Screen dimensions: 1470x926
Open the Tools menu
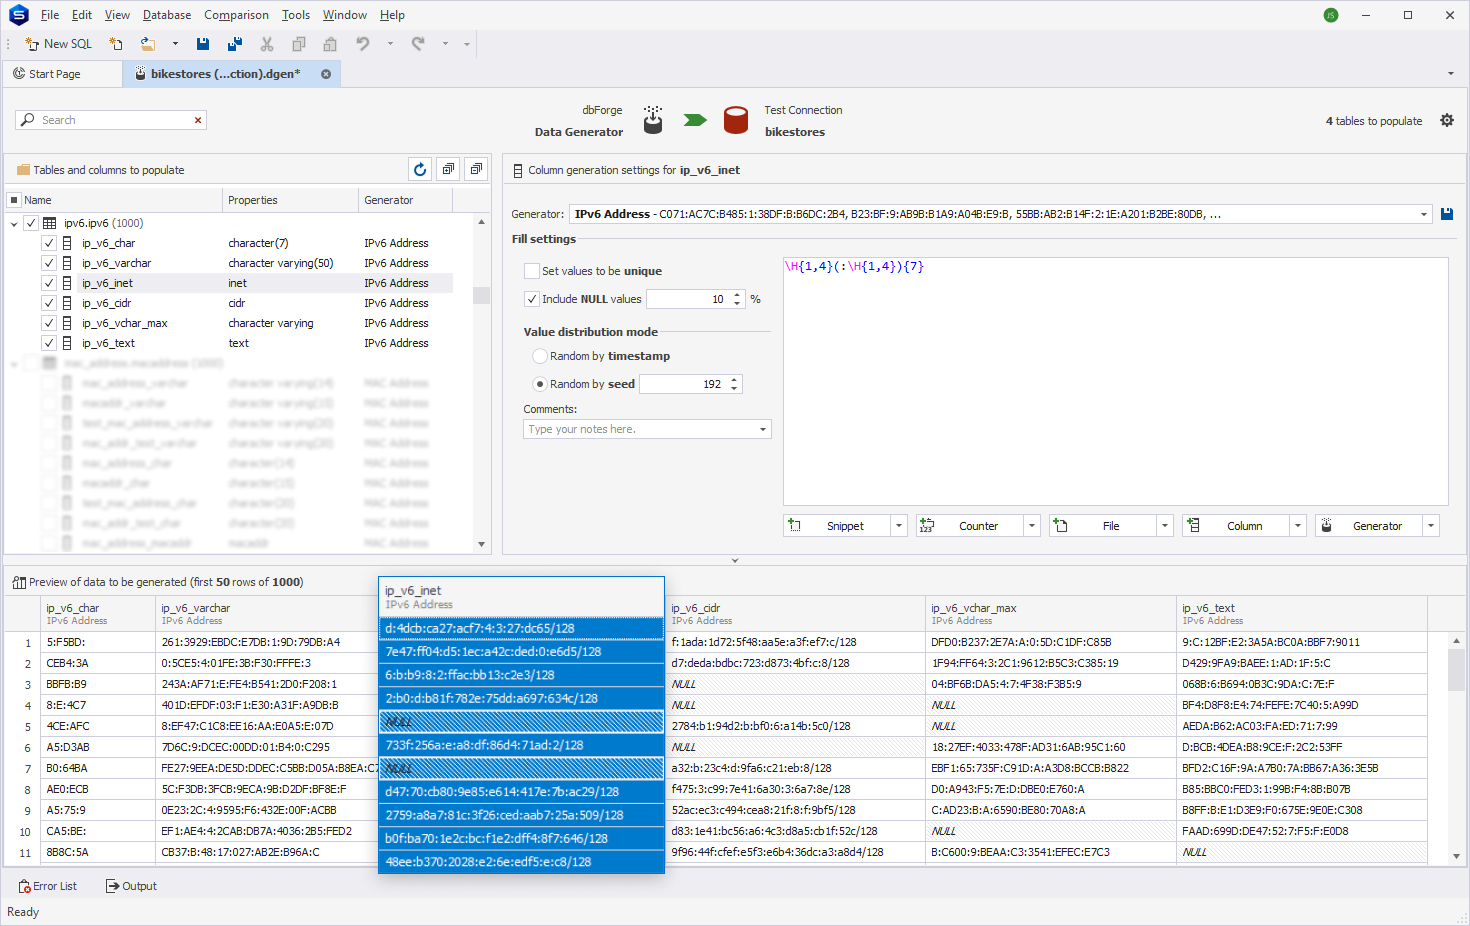click(296, 15)
